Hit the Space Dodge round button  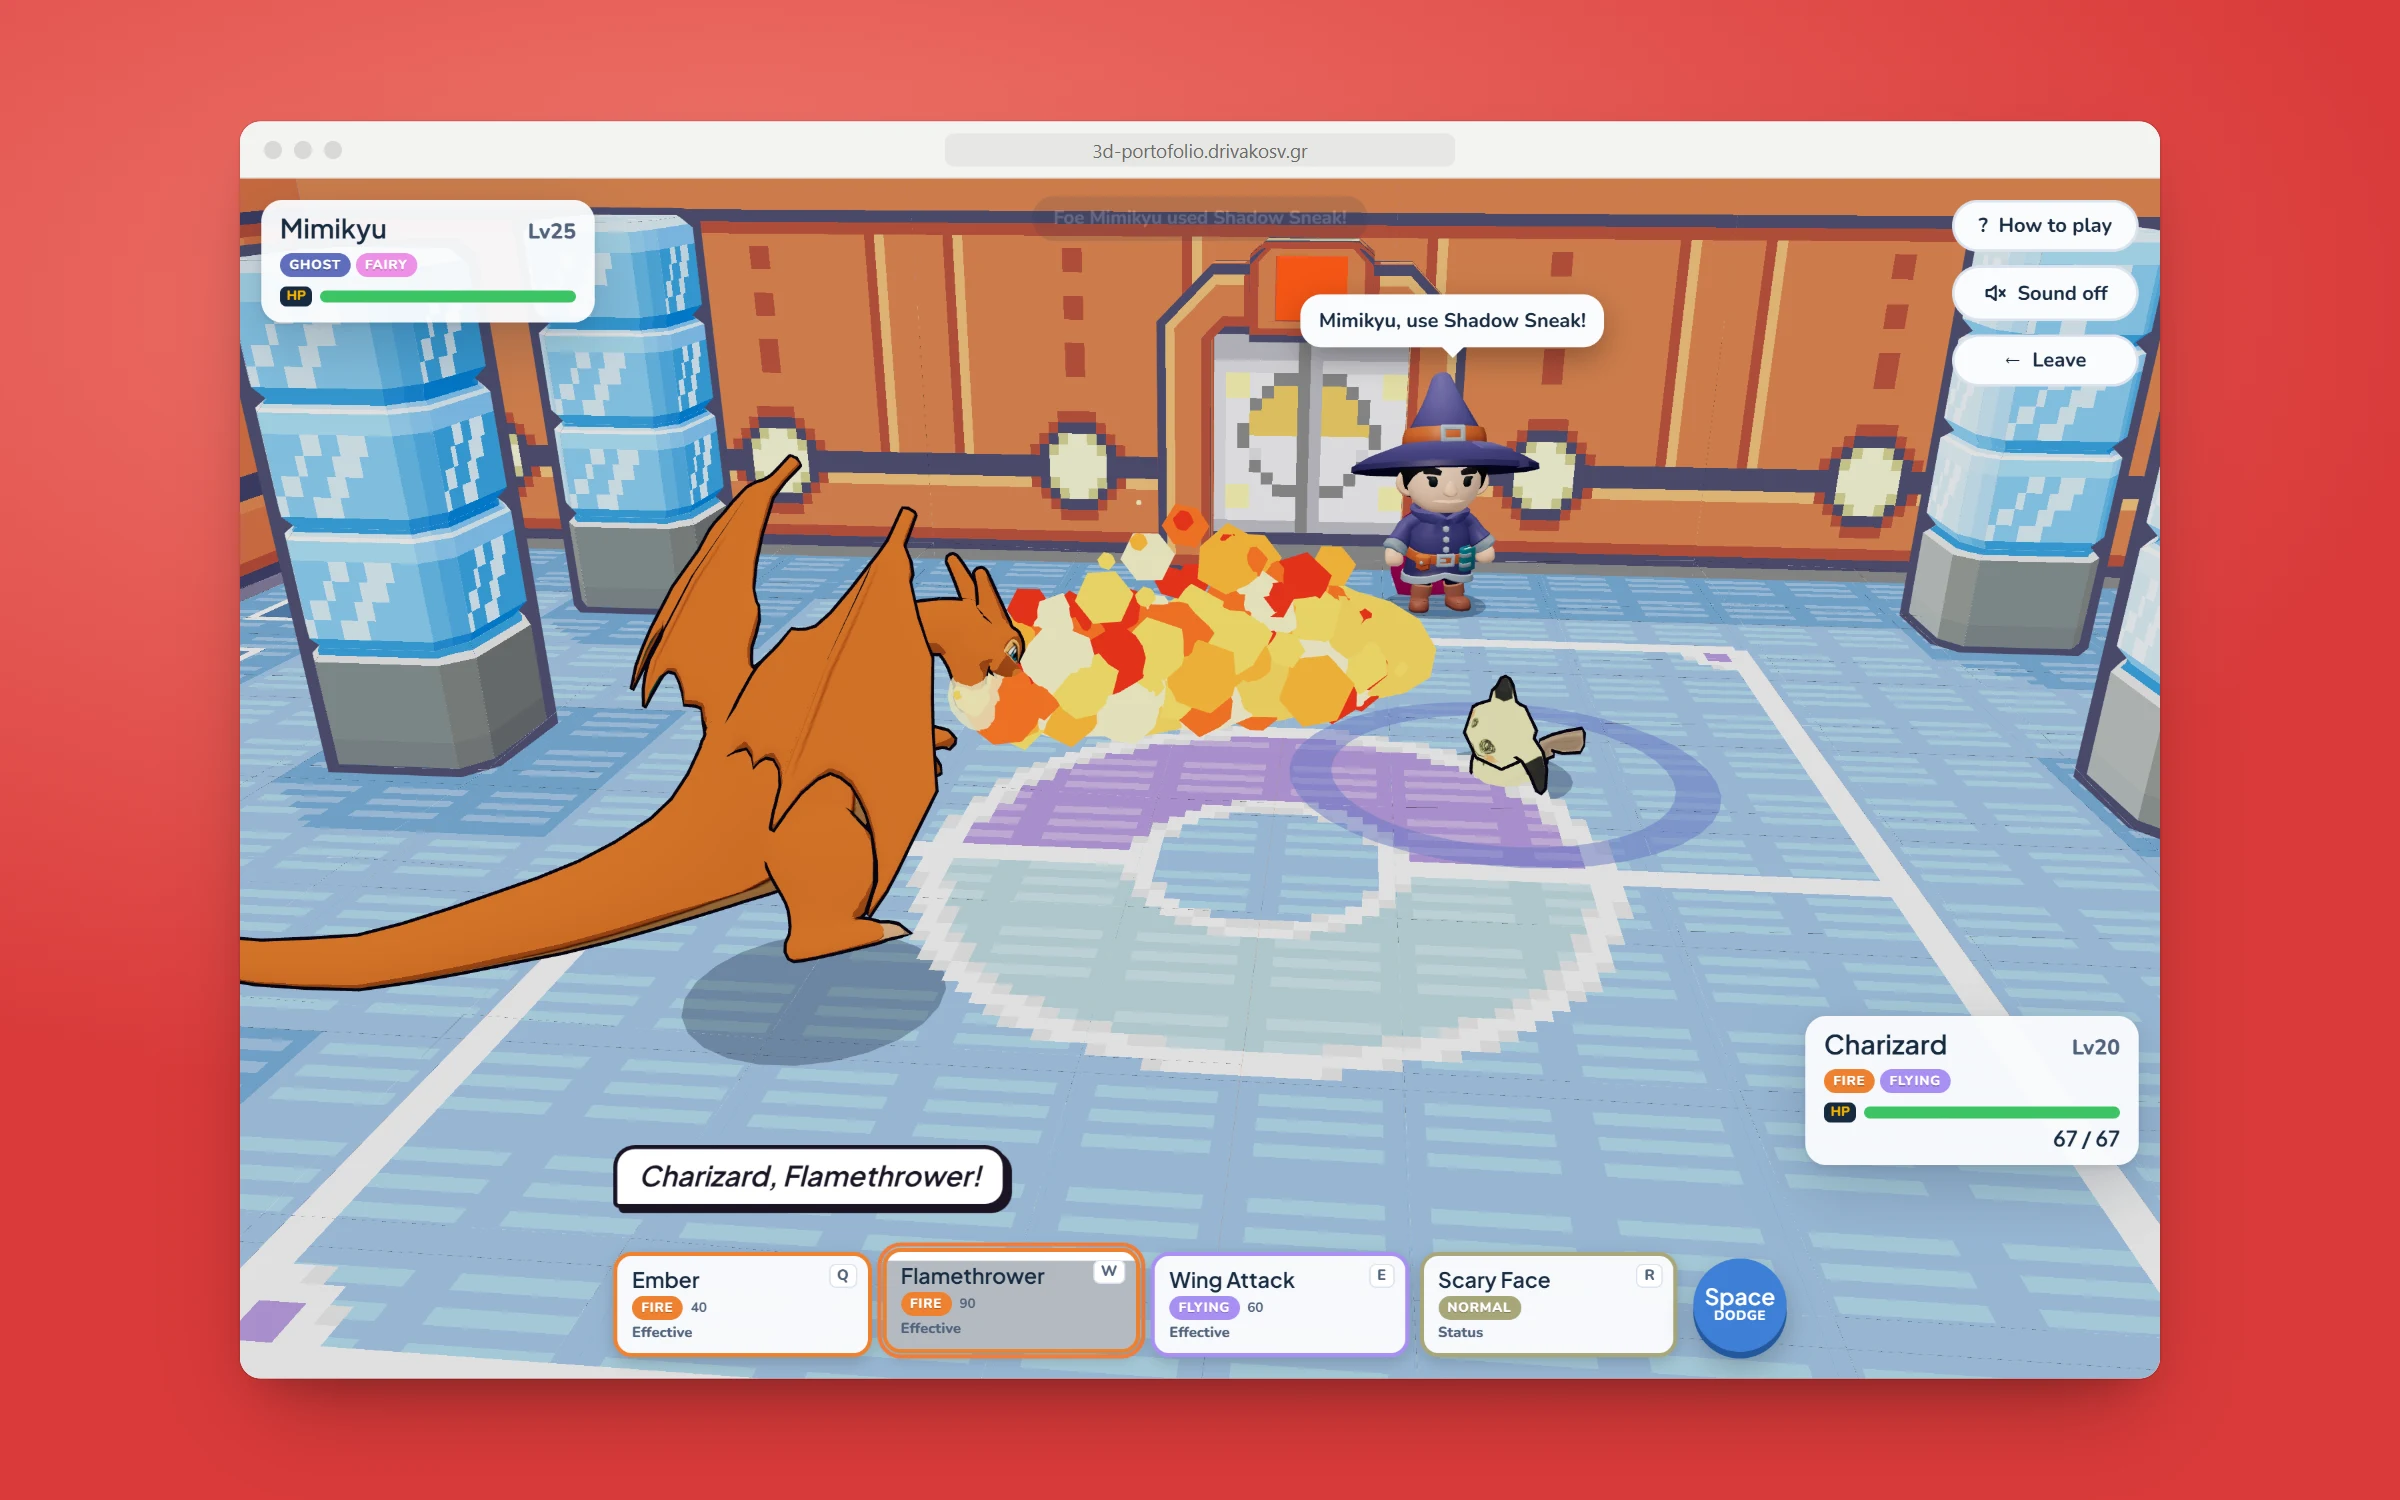click(1739, 1305)
